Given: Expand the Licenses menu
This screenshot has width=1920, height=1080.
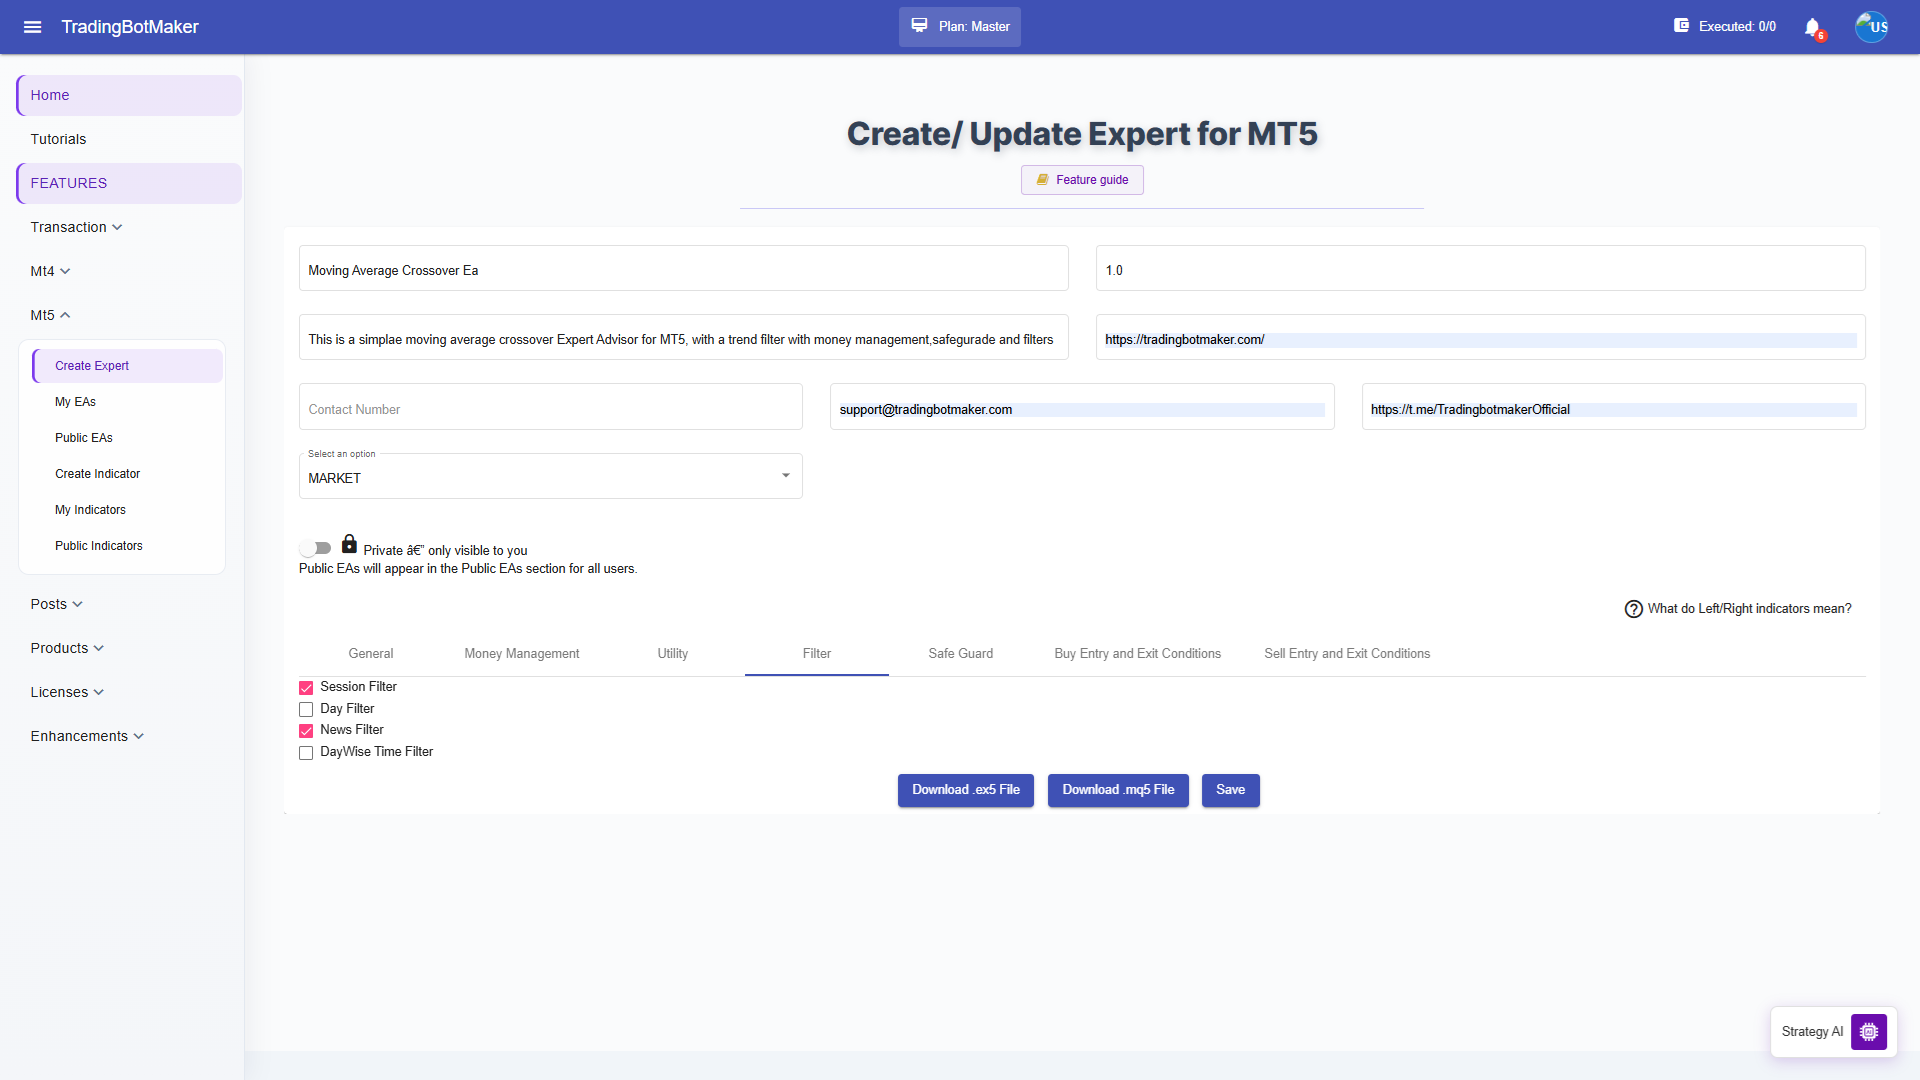Looking at the screenshot, I should click(x=67, y=692).
